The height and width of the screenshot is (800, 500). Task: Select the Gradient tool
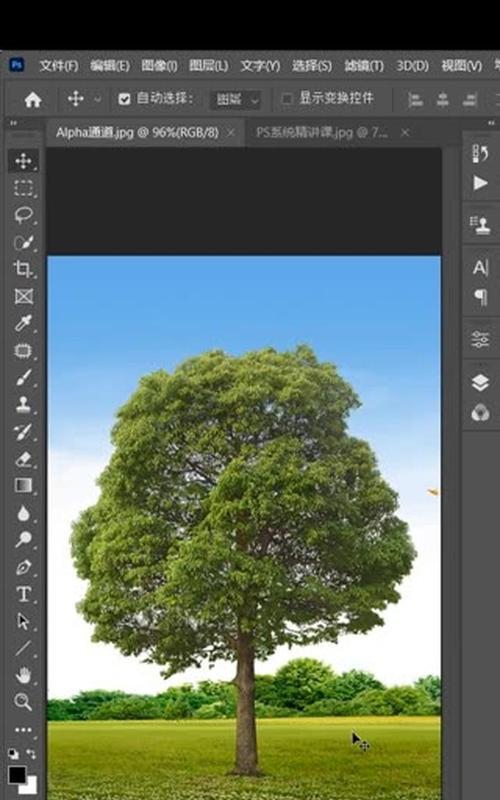23,485
